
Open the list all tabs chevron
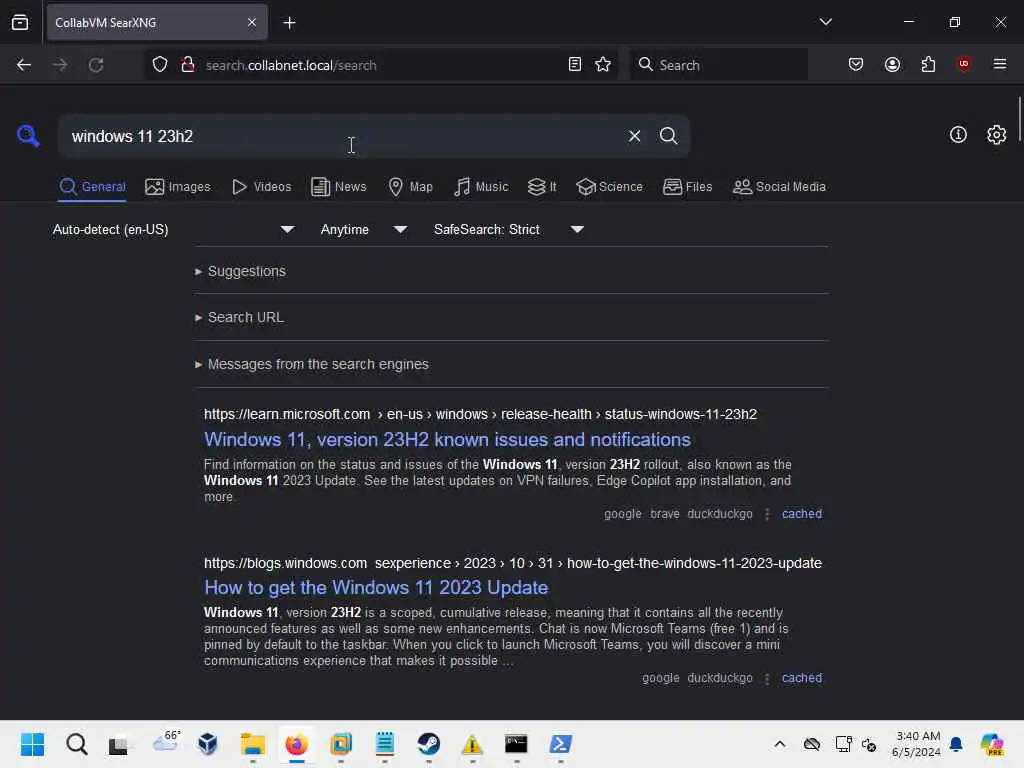coord(825,22)
